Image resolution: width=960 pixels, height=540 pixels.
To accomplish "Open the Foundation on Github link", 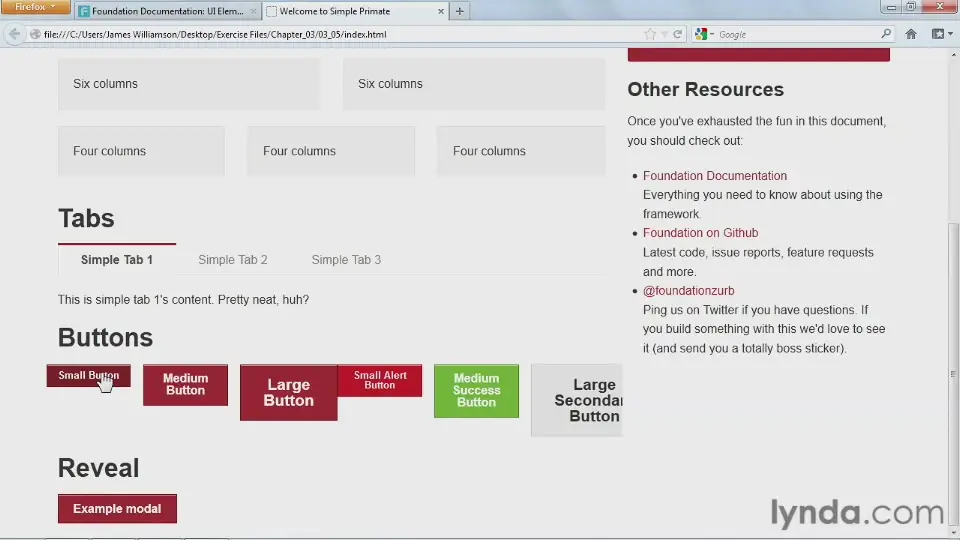I will click(x=700, y=233).
